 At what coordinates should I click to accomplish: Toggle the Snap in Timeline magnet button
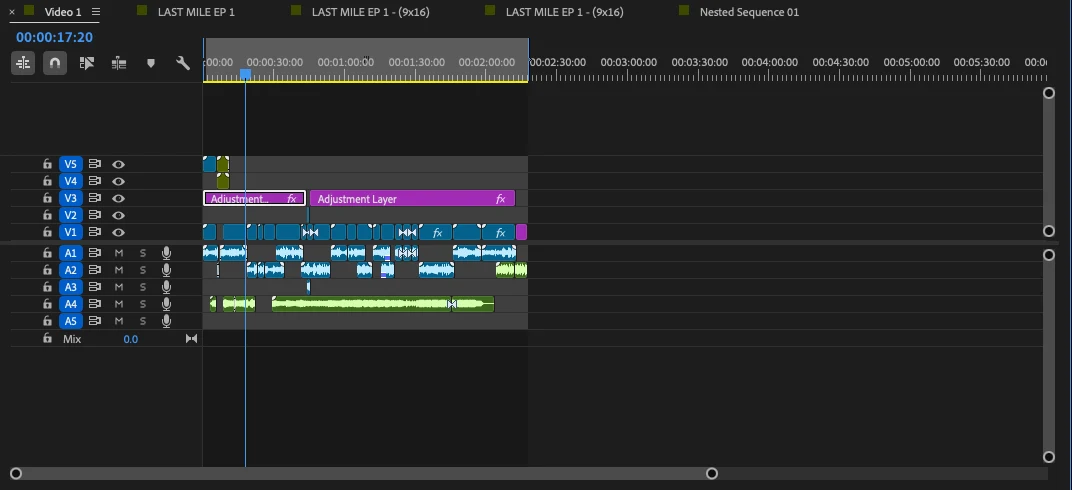click(x=55, y=64)
